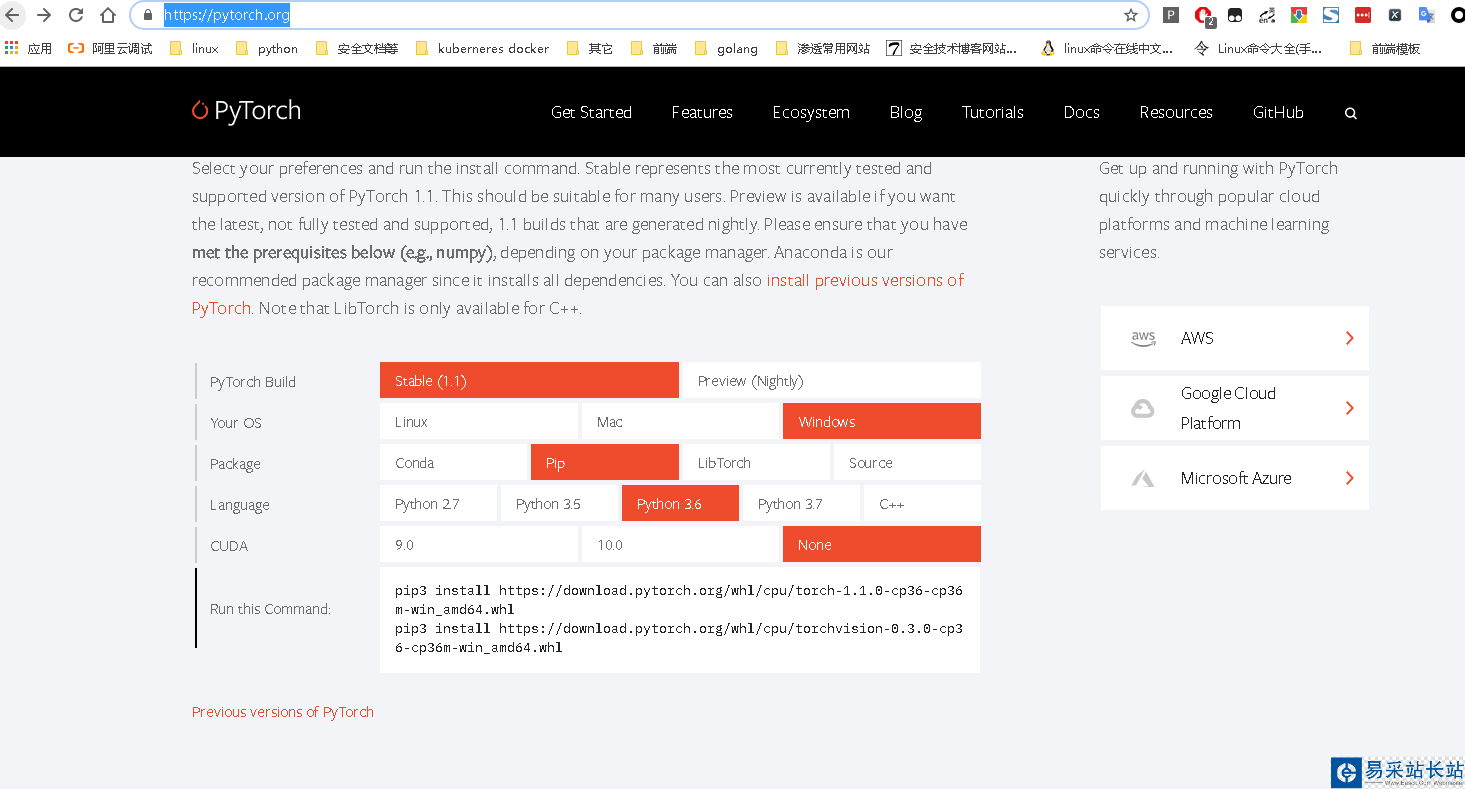Image resolution: width=1465 pixels, height=789 pixels.
Task: Select CUDA version 9.0
Action: pos(479,544)
